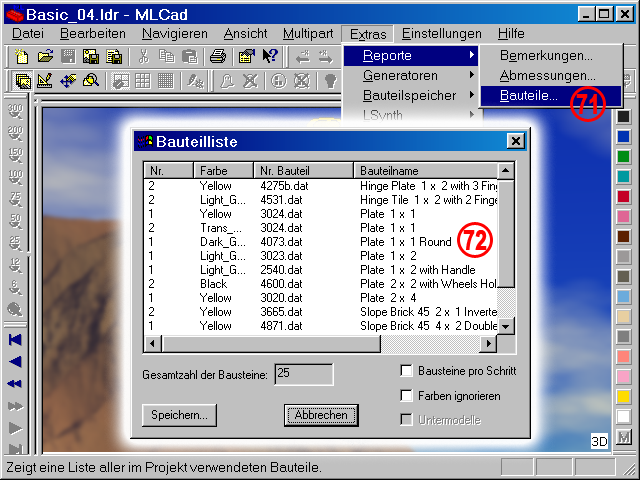Expand the Generatoren submenu
The width and height of the screenshot is (640, 480).
pyautogui.click(x=410, y=76)
